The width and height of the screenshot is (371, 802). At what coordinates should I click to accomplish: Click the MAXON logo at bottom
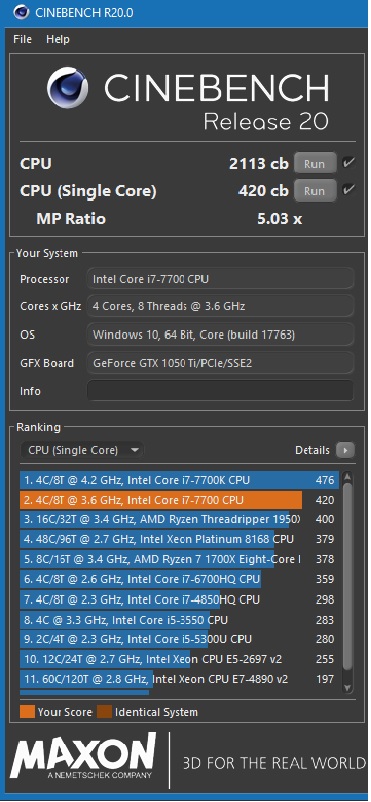coord(83,756)
